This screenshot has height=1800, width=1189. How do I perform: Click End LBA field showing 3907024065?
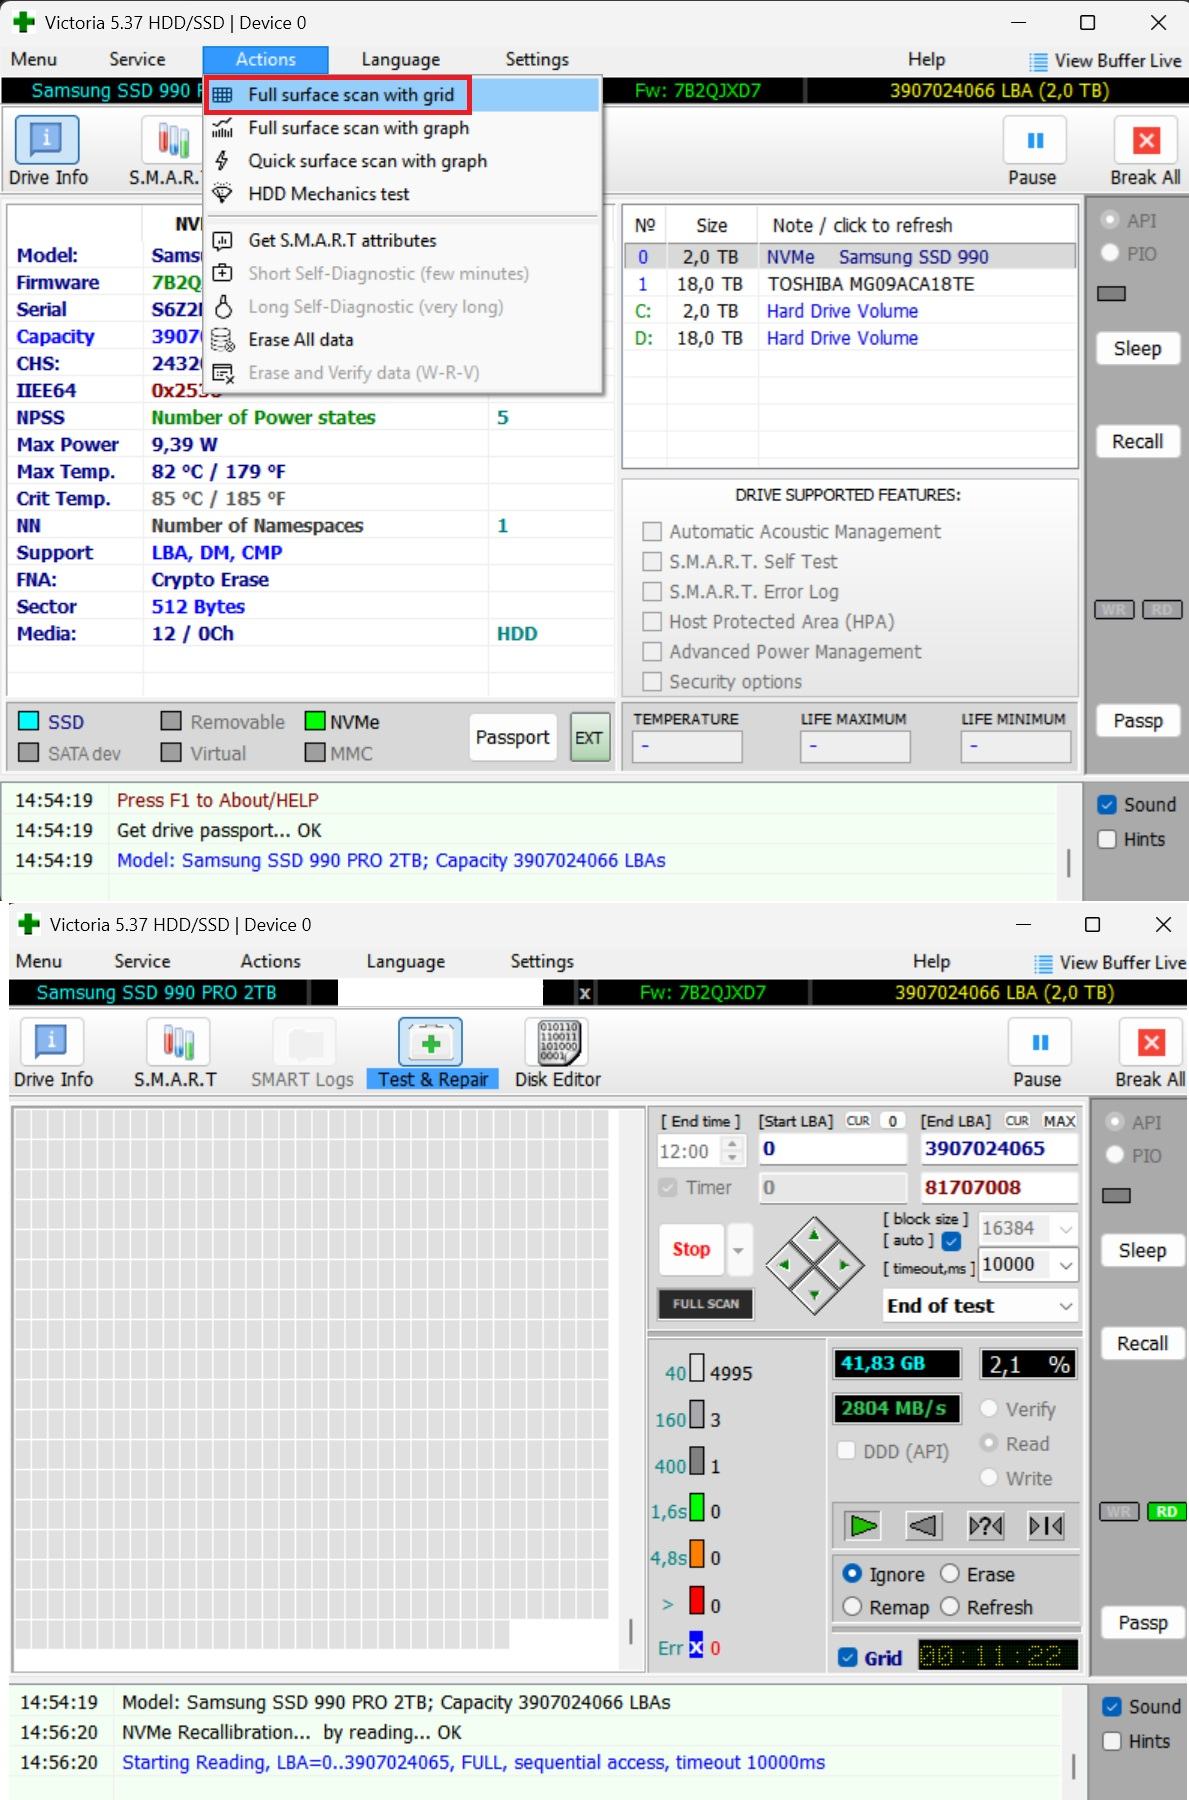tap(999, 1149)
